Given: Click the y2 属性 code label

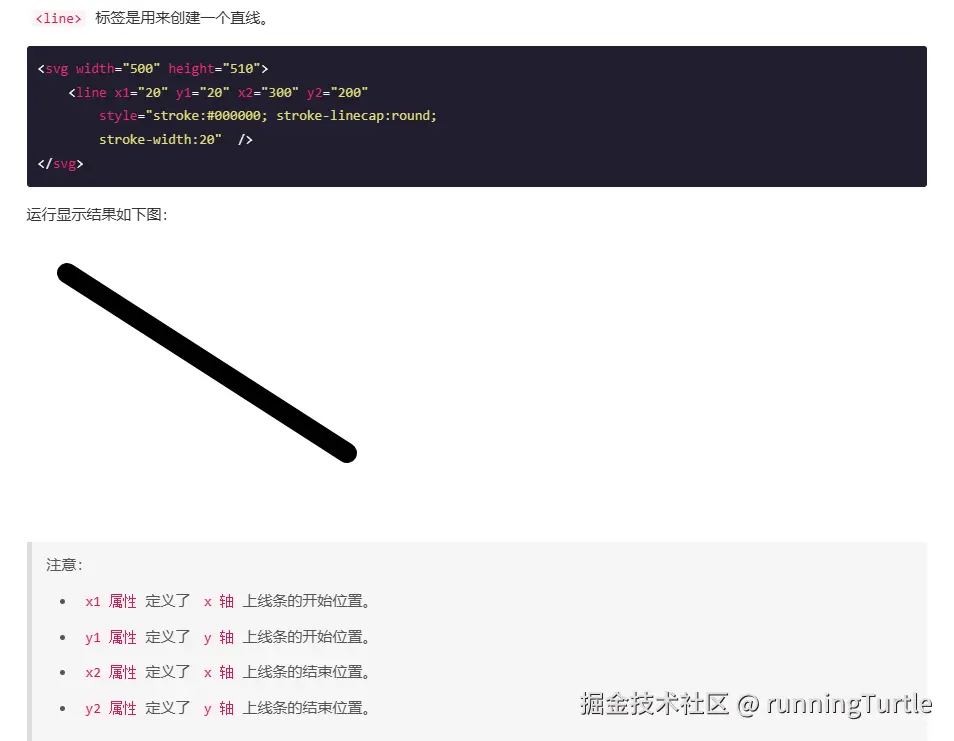Looking at the screenshot, I should [x=111, y=709].
